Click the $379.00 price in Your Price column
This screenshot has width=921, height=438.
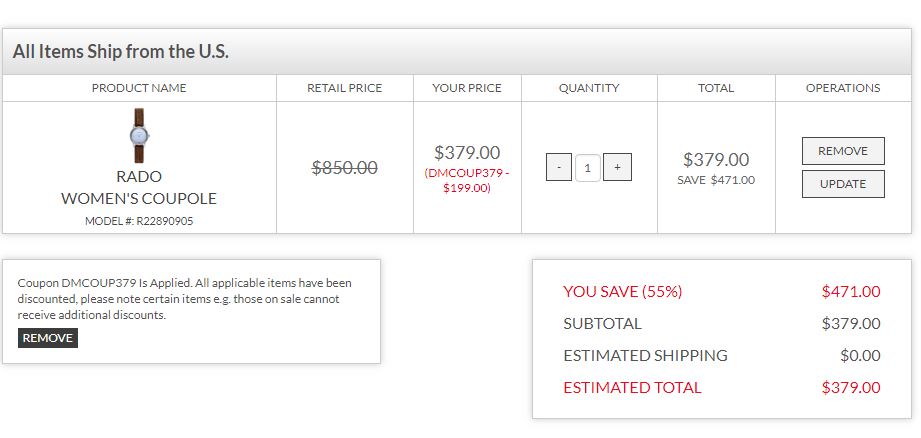point(467,153)
